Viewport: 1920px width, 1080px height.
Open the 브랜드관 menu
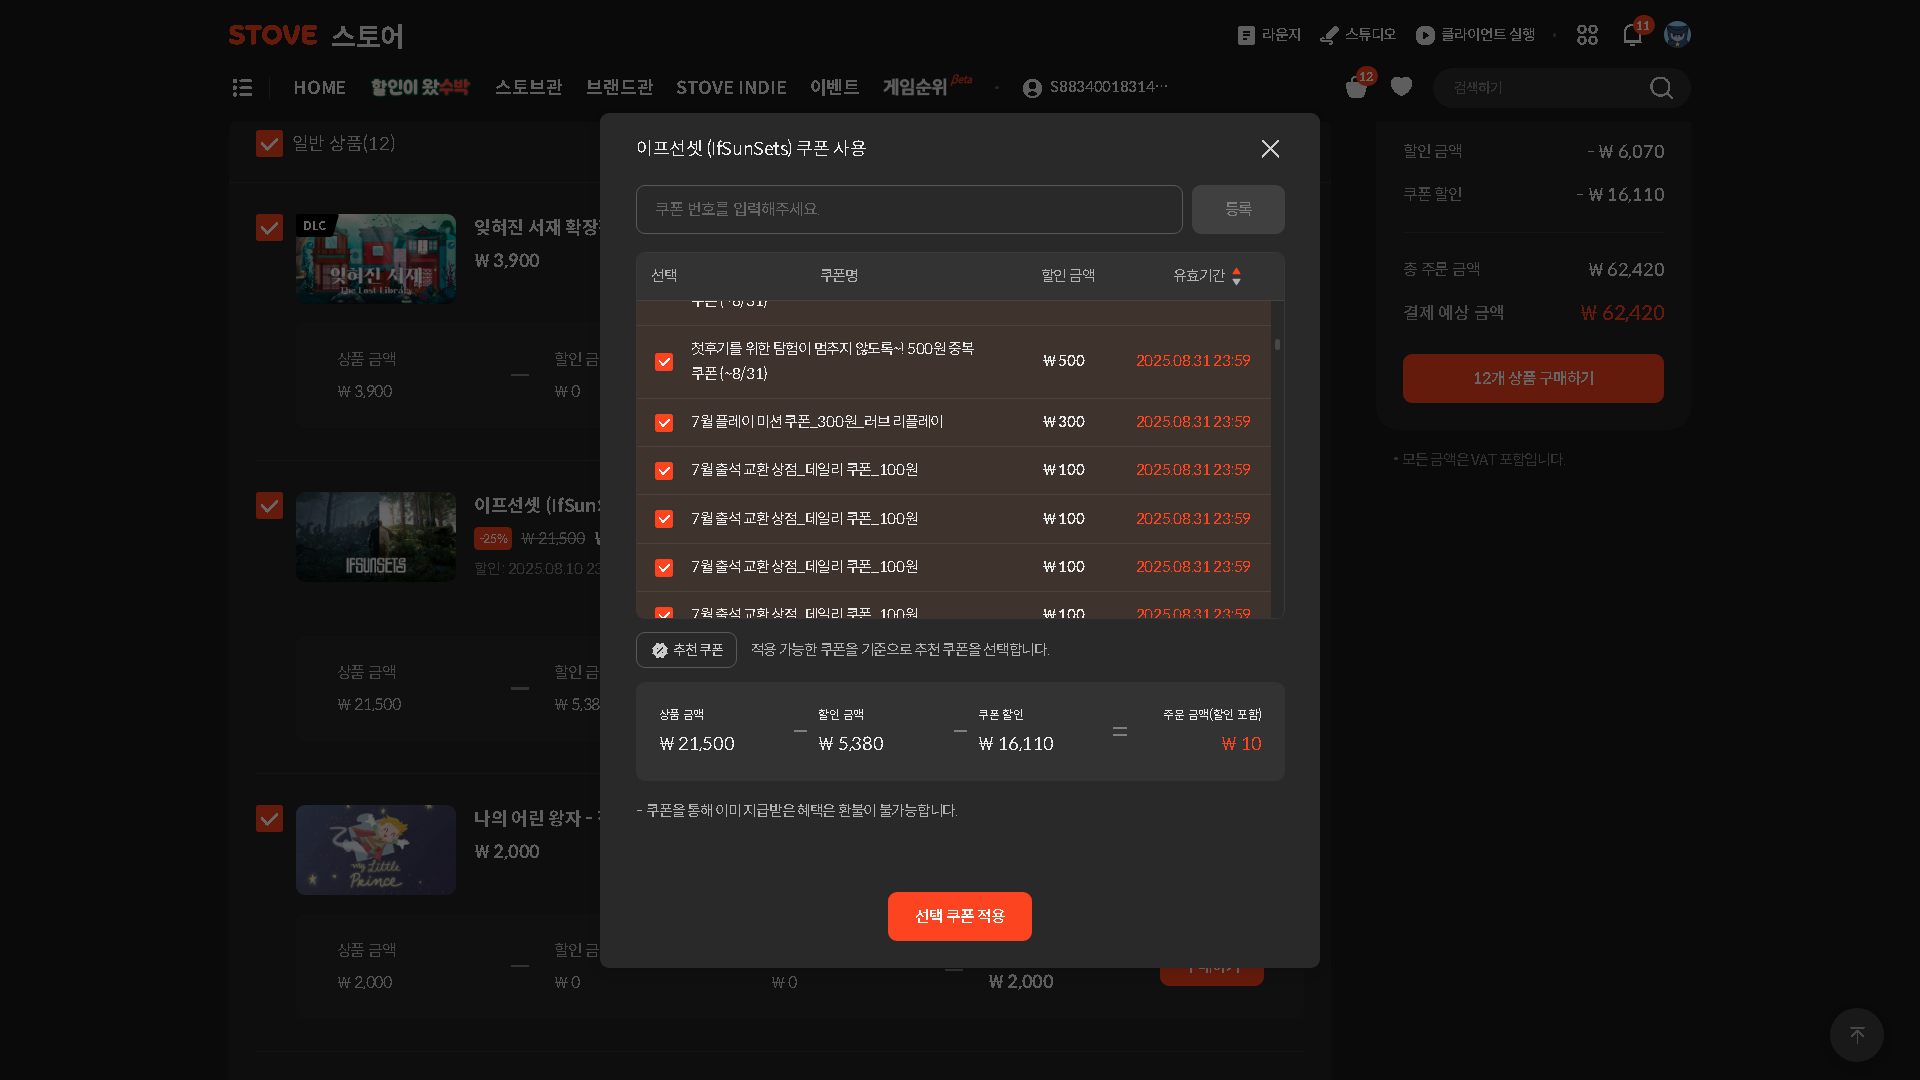[x=619, y=88]
